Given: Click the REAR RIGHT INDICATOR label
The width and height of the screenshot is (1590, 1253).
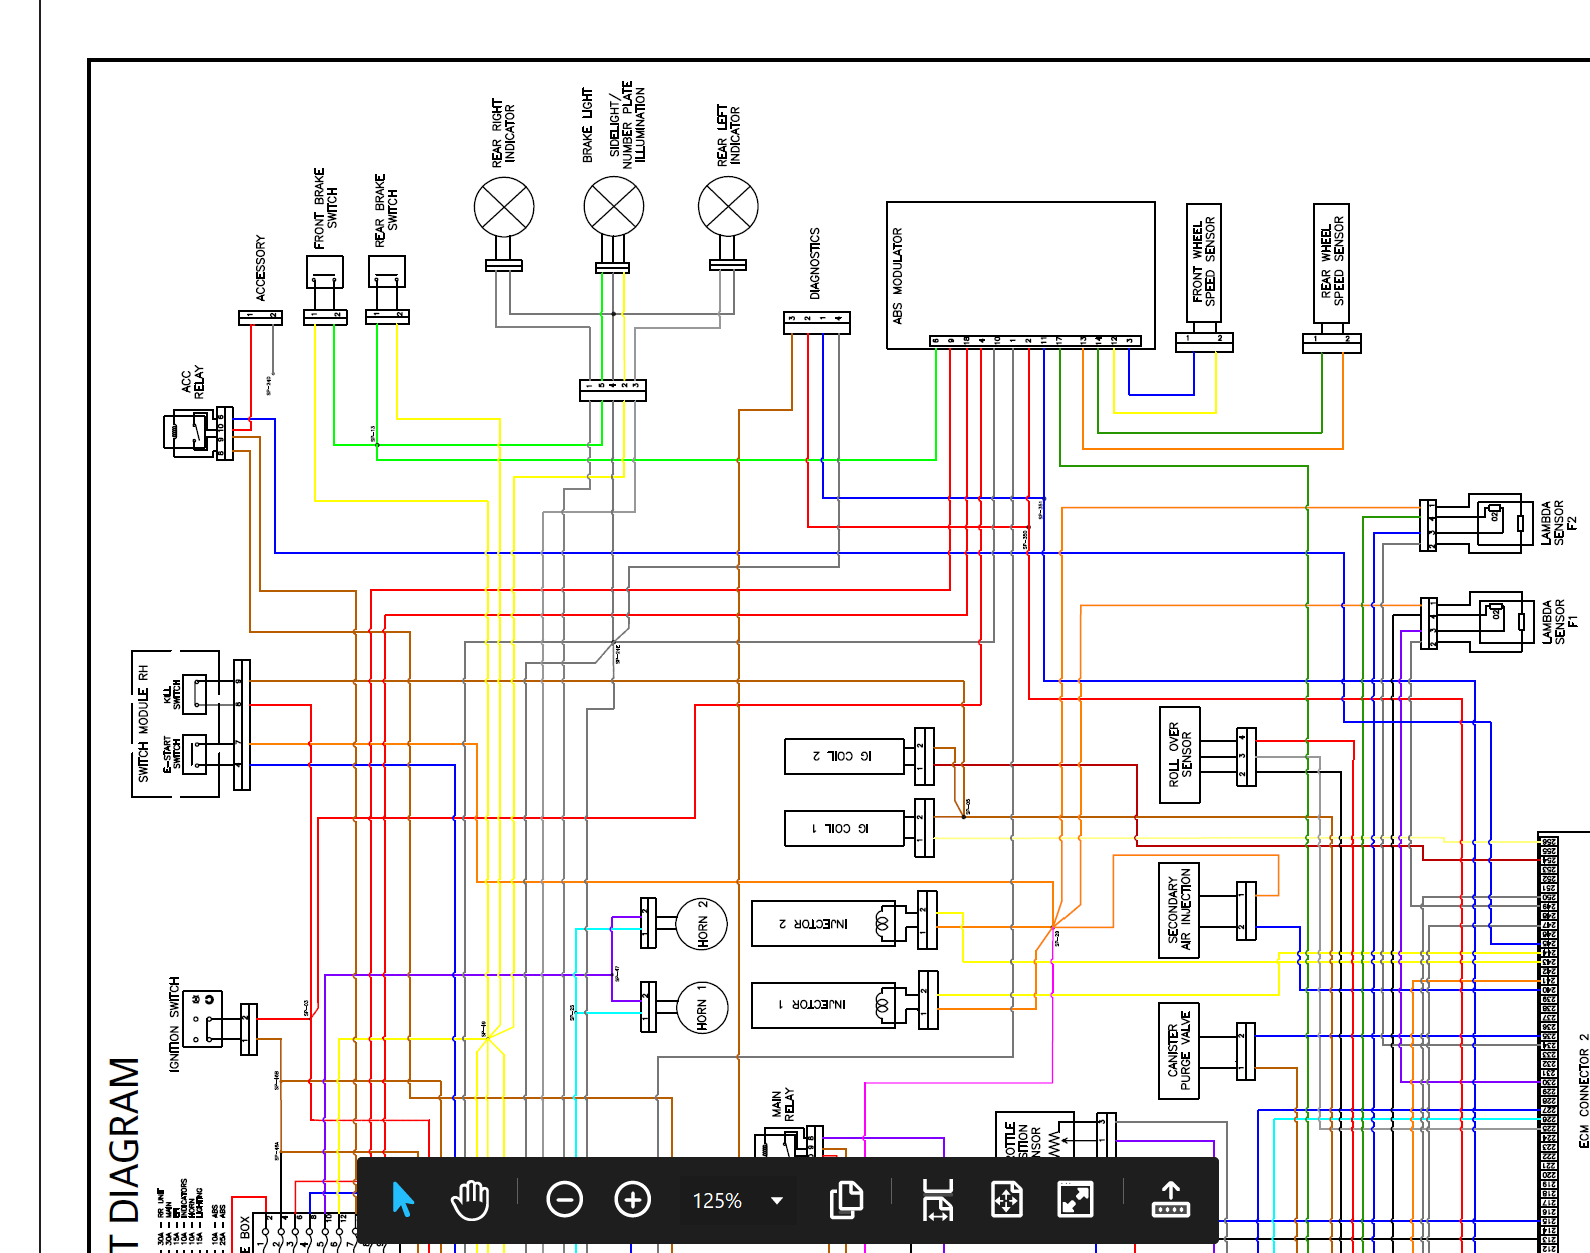Looking at the screenshot, I should tap(503, 131).
